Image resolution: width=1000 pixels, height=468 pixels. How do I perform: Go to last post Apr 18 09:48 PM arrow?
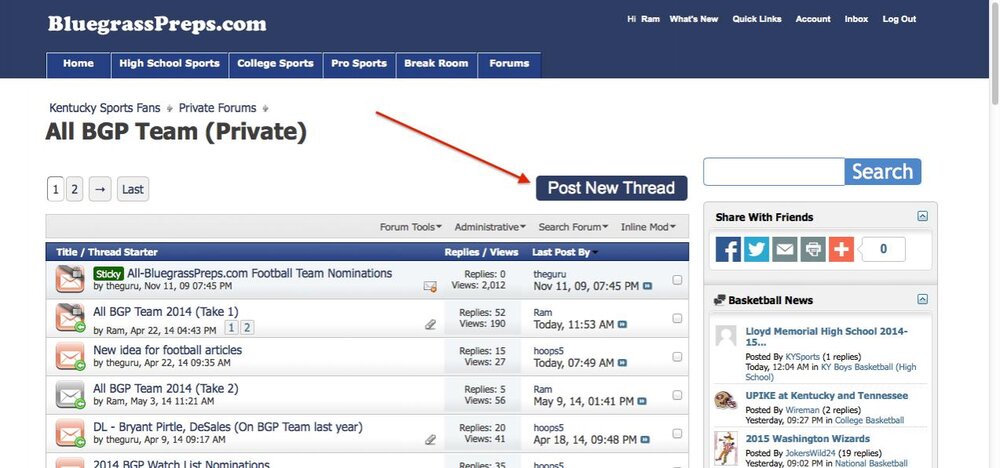click(645, 440)
